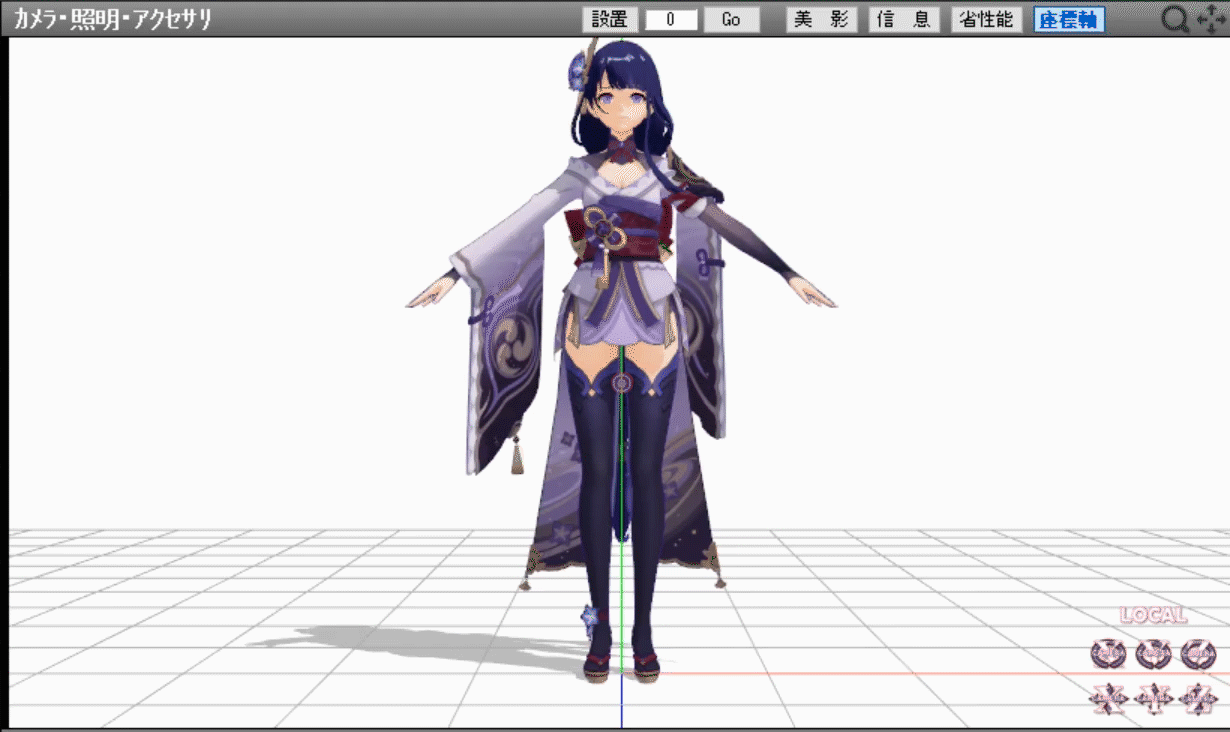Click the Y-axis move handle icon
Screen dimensions: 1230x732
pos(1153,698)
